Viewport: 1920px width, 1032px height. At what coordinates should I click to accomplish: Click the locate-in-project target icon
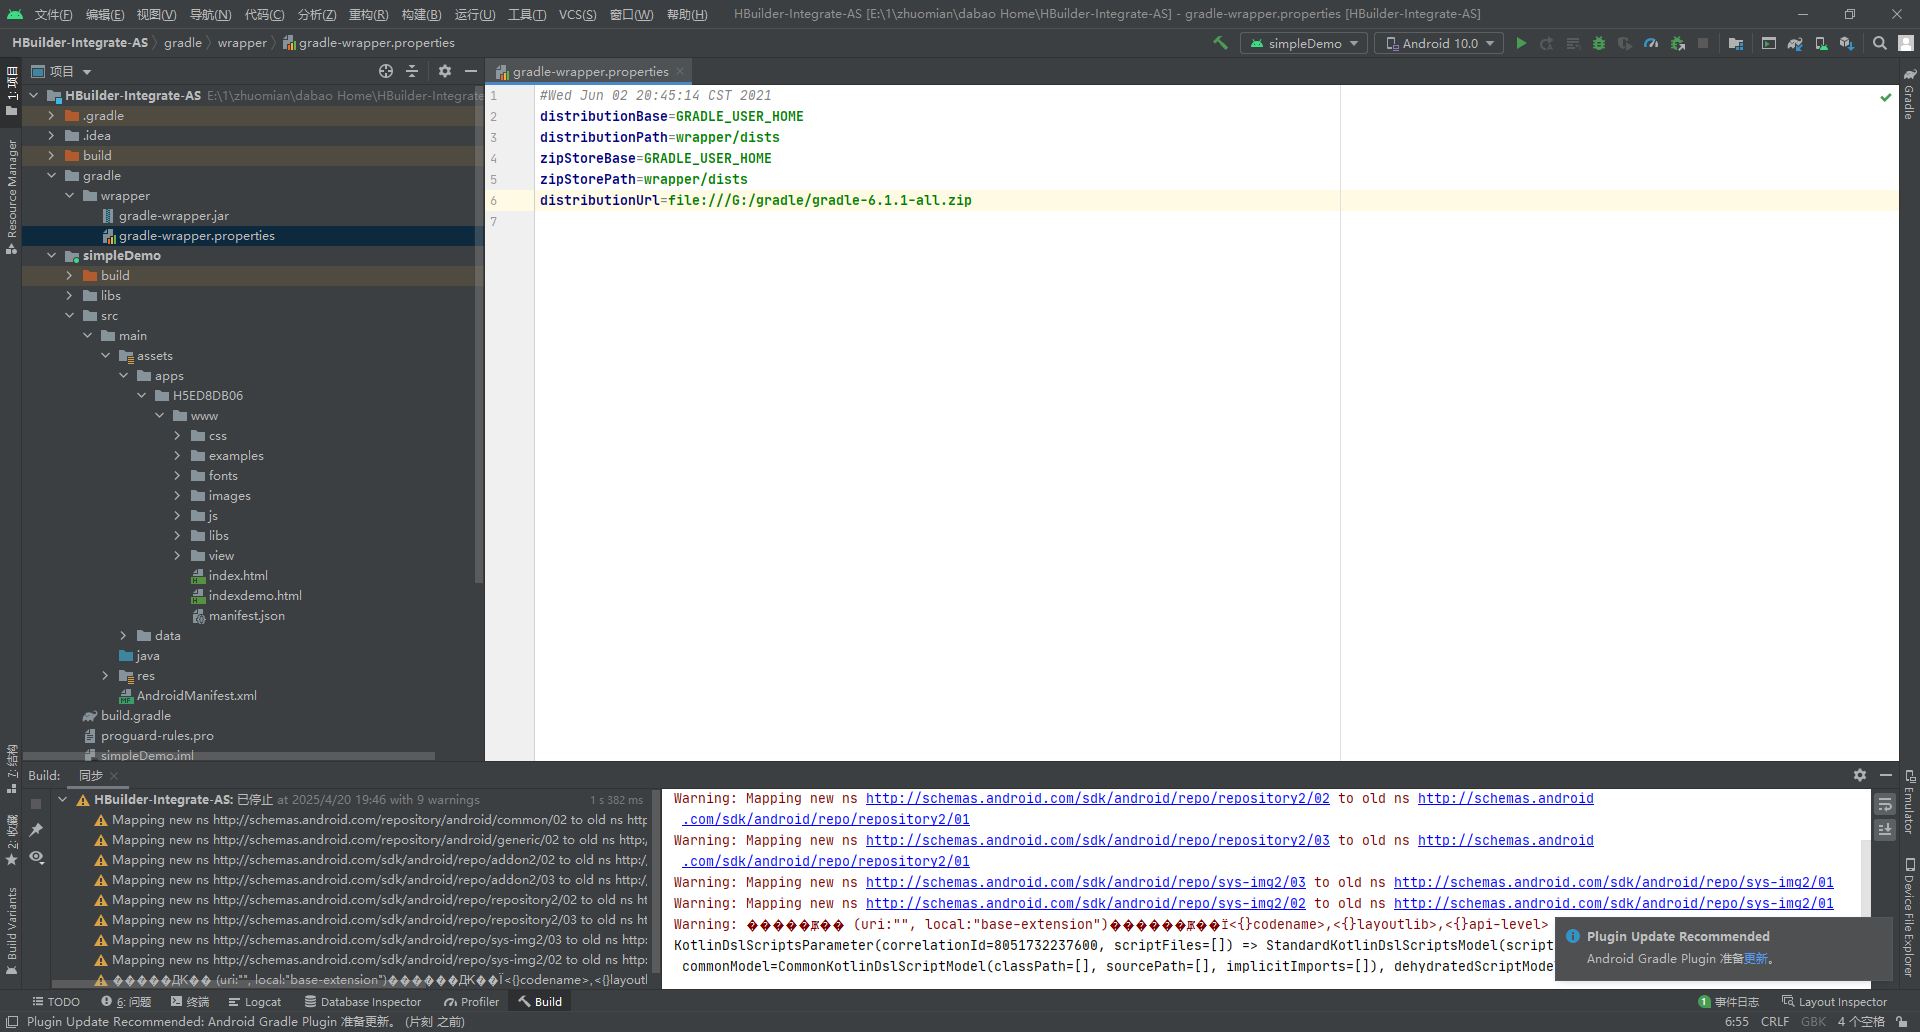(x=386, y=71)
